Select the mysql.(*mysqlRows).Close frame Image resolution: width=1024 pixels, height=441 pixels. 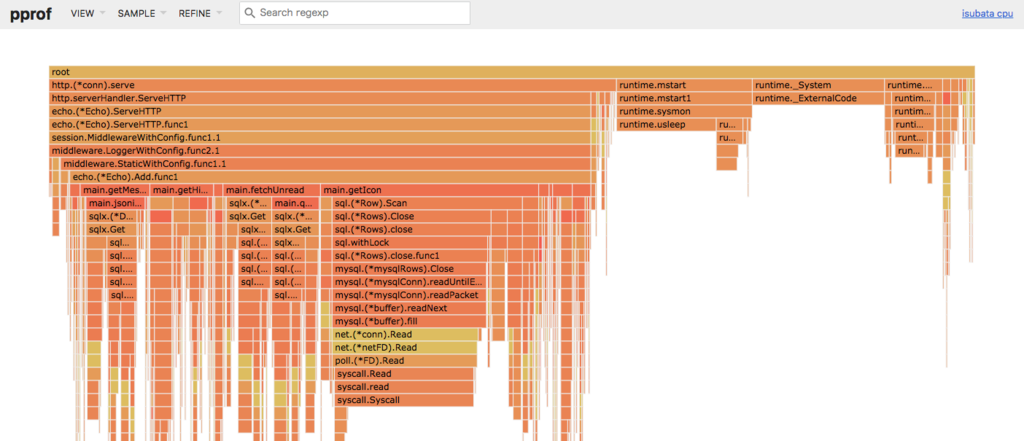click(410, 269)
